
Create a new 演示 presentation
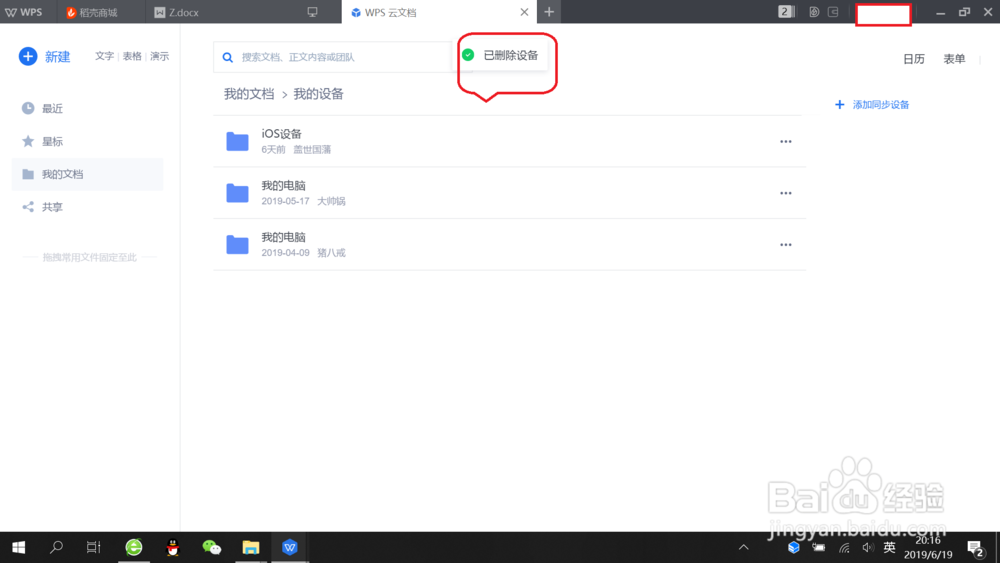(x=159, y=56)
